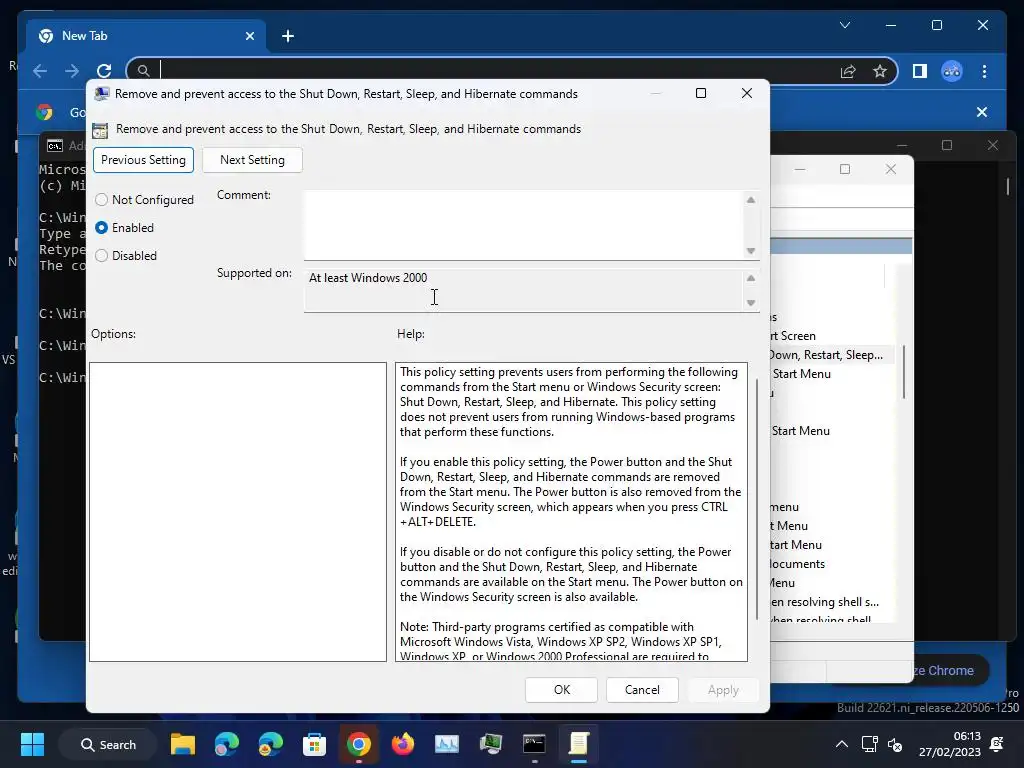The width and height of the screenshot is (1024, 768).
Task: Switch to Chrome in taskbar
Action: (x=359, y=744)
